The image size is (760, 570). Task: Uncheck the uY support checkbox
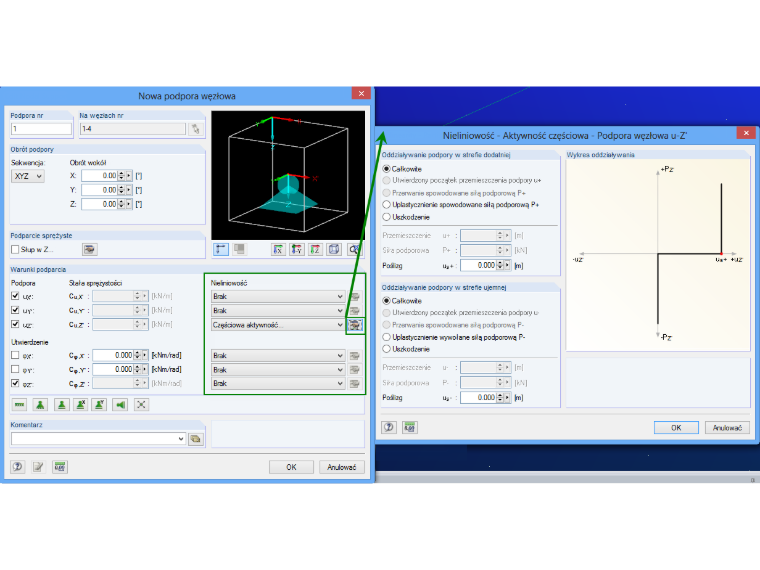tap(15, 310)
